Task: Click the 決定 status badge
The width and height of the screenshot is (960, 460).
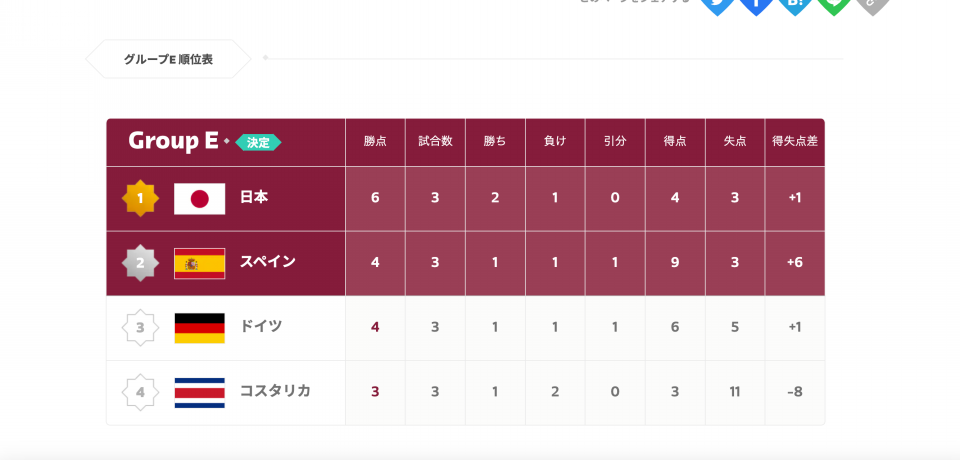Action: [258, 142]
